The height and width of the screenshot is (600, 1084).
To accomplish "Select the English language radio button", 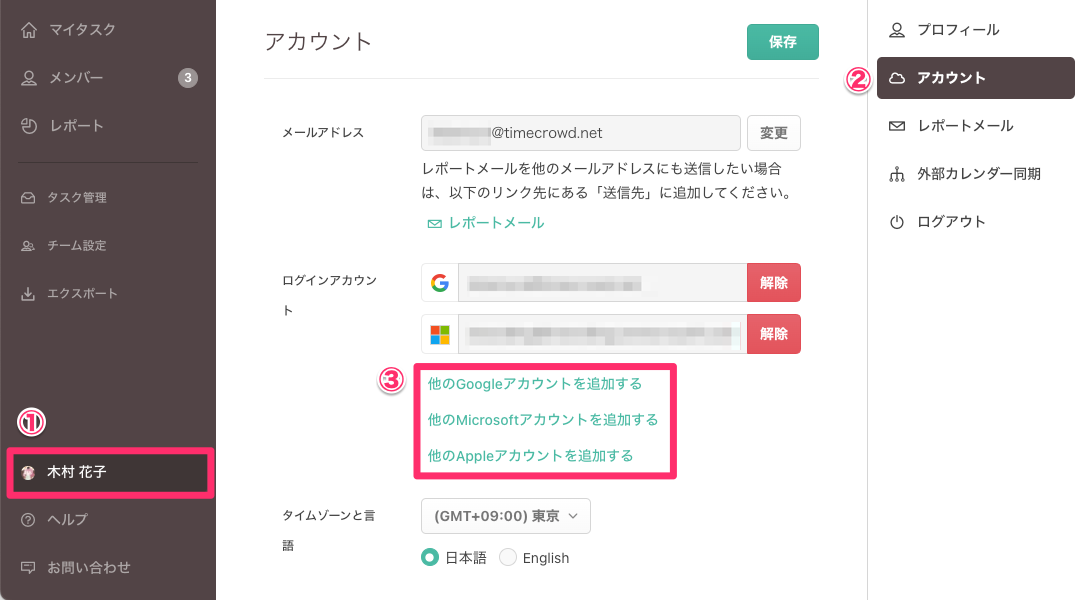I will point(508,558).
